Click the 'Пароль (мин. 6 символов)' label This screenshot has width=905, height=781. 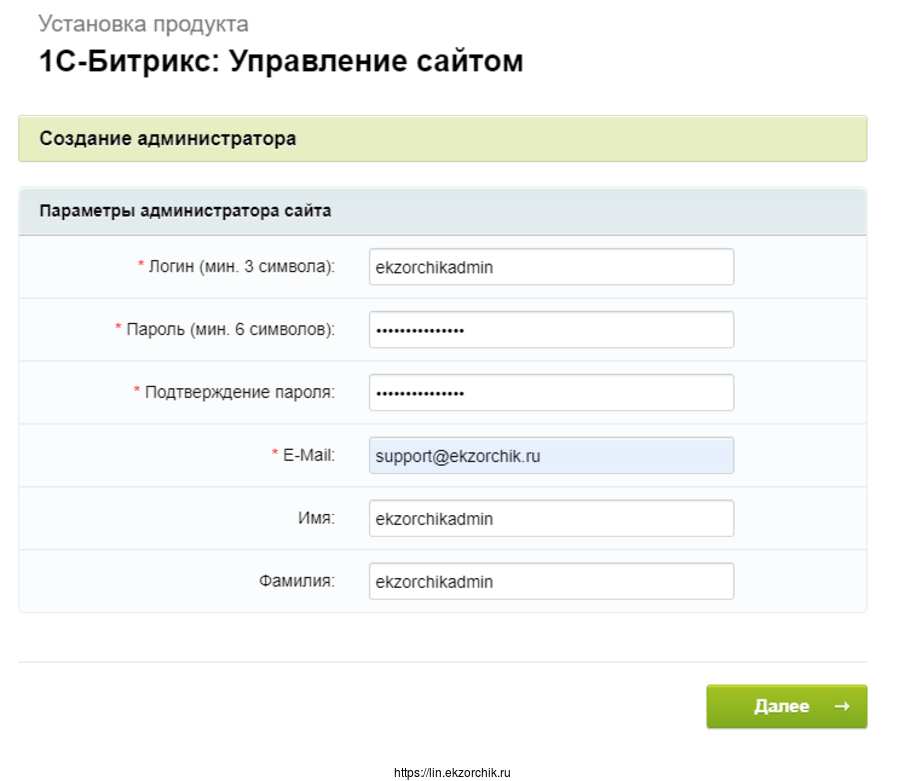click(x=230, y=329)
